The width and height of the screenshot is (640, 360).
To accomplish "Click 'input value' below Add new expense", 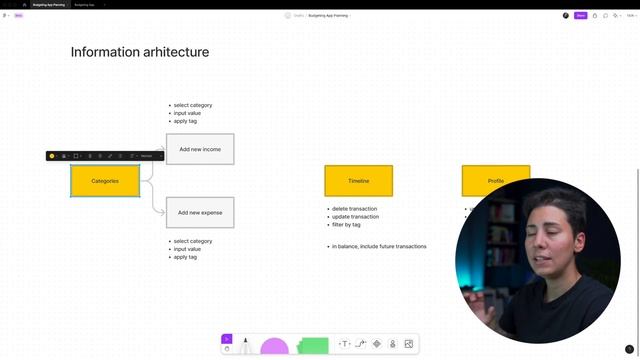I will [x=187, y=249].
